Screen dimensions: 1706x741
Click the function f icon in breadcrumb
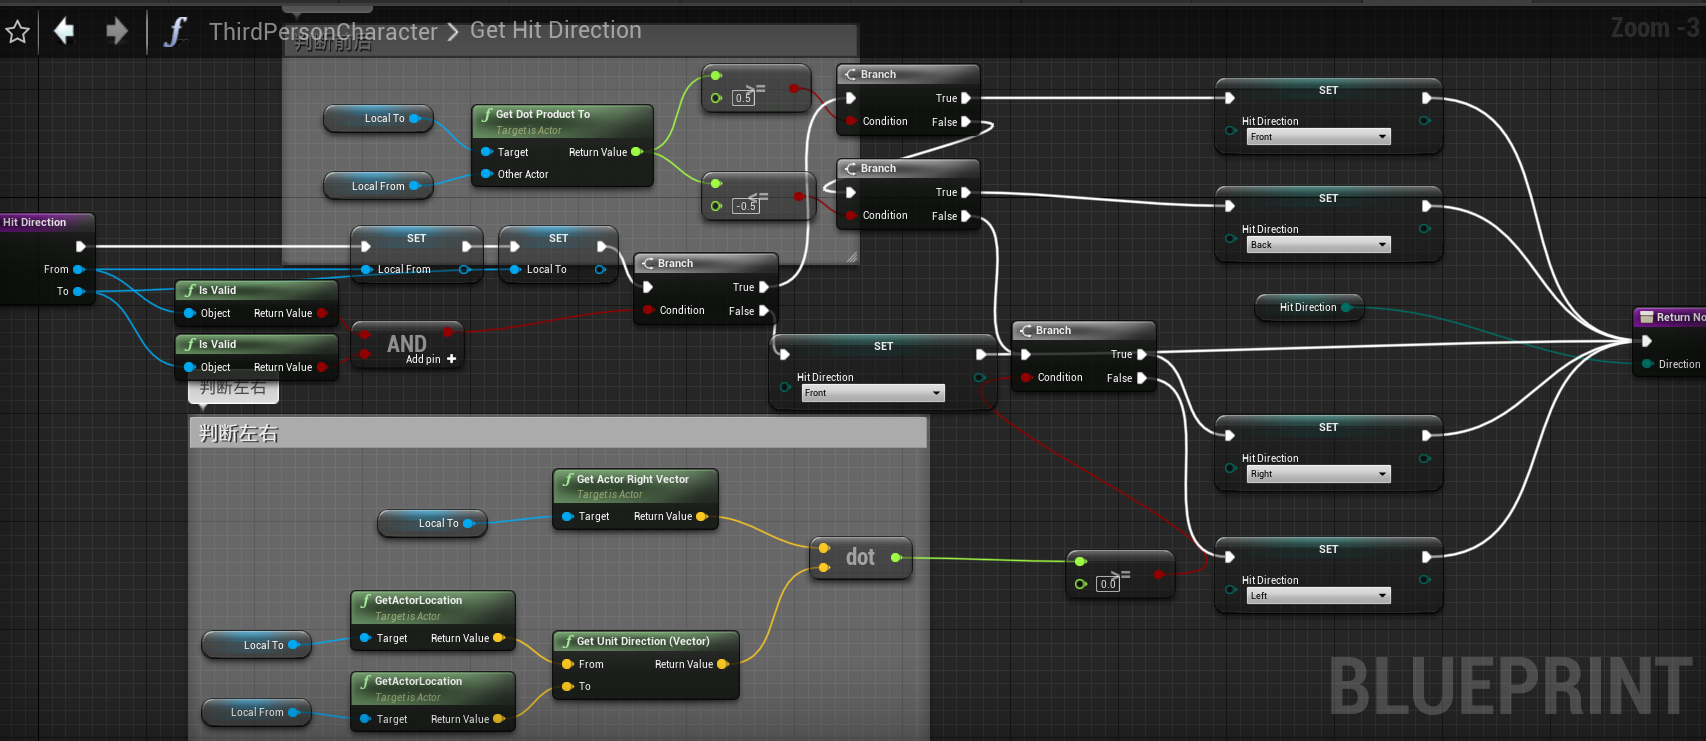point(176,32)
